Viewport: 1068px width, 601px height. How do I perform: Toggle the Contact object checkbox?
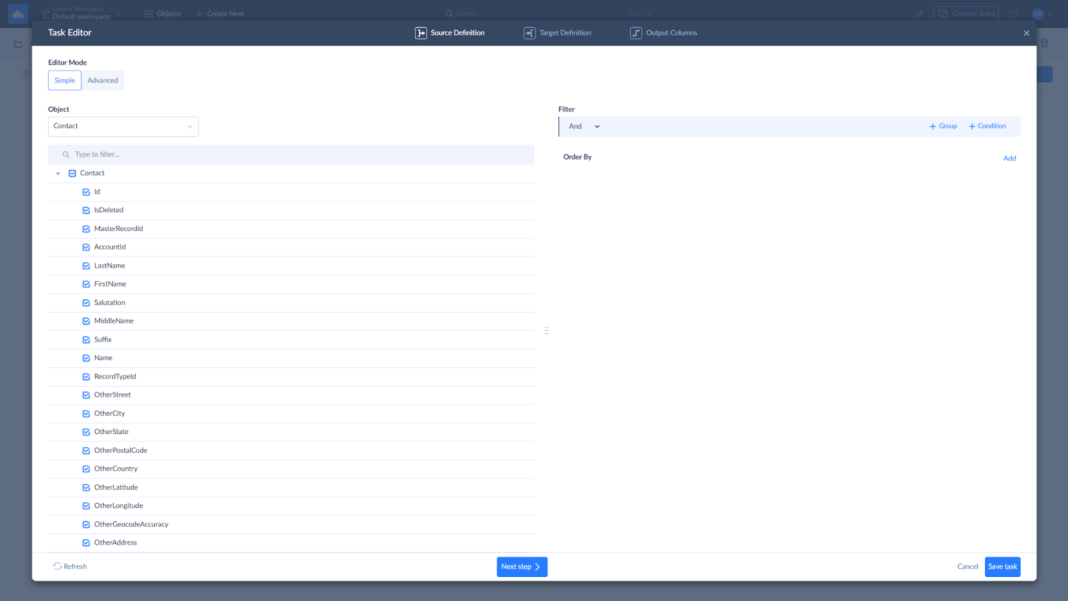(x=72, y=174)
